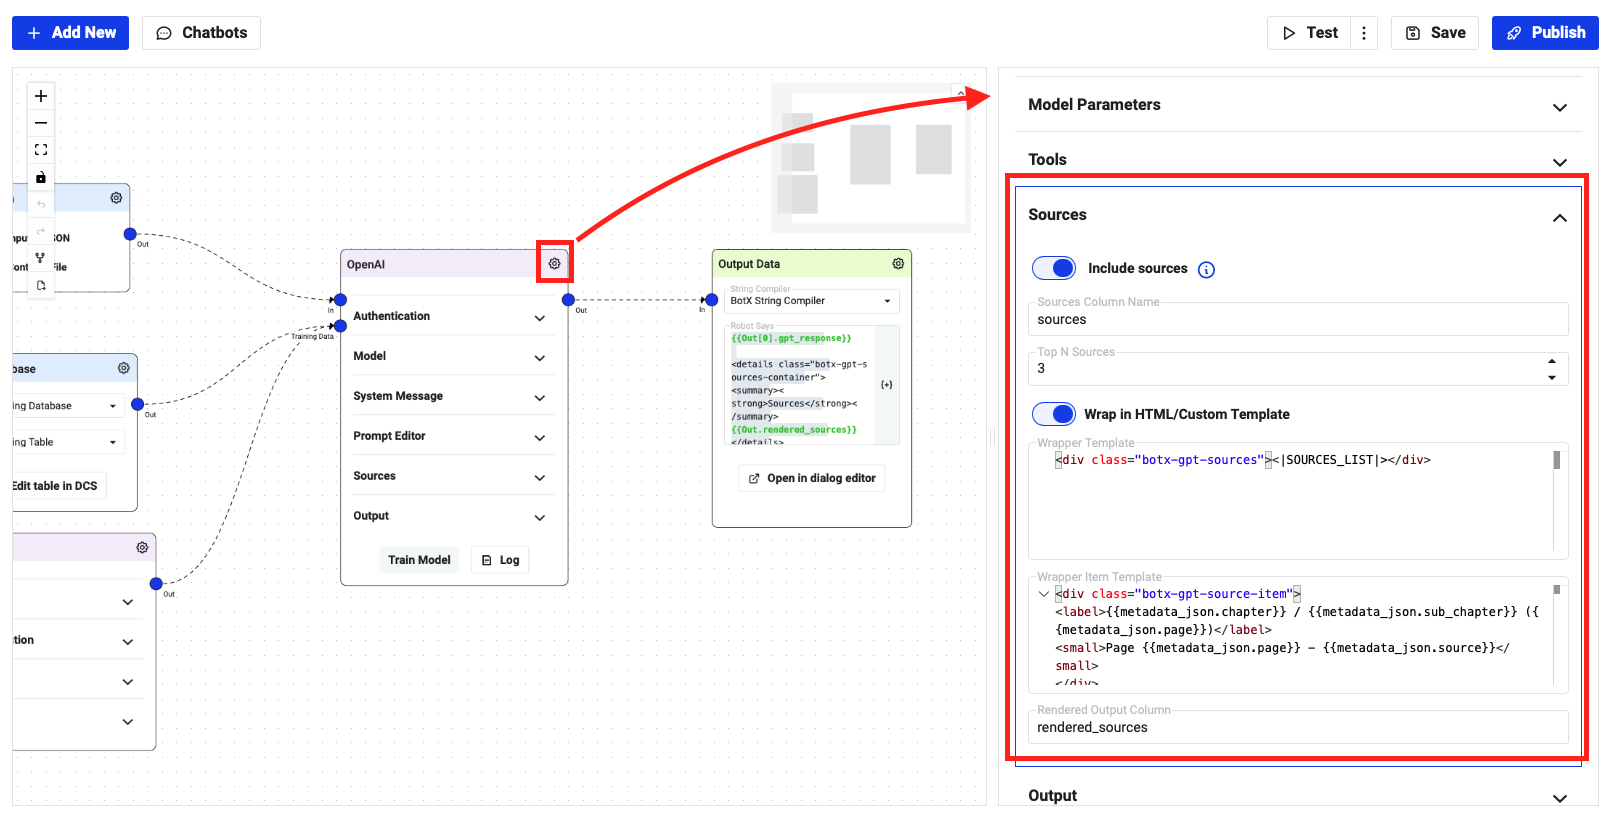
Task: Disable the Include sources toggle
Action: pos(1054,268)
